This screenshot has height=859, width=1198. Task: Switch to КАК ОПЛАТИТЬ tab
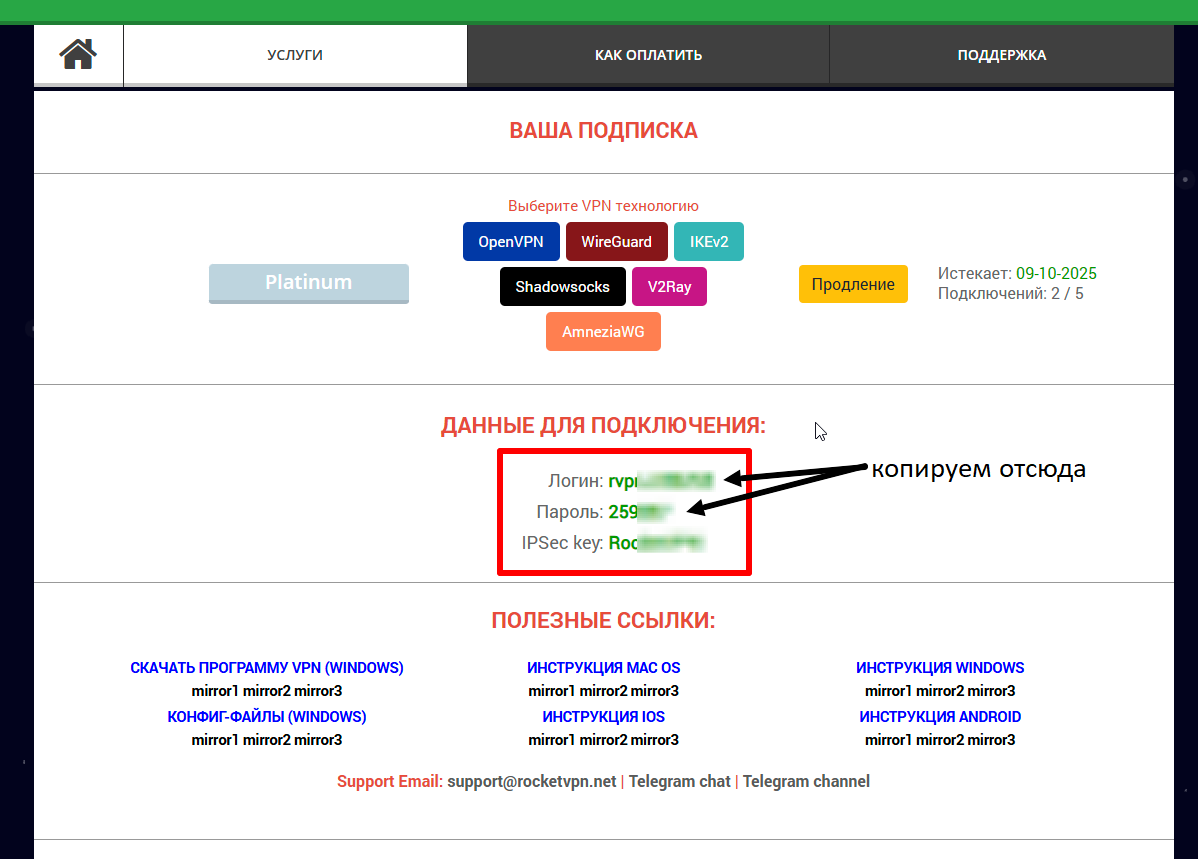point(648,55)
